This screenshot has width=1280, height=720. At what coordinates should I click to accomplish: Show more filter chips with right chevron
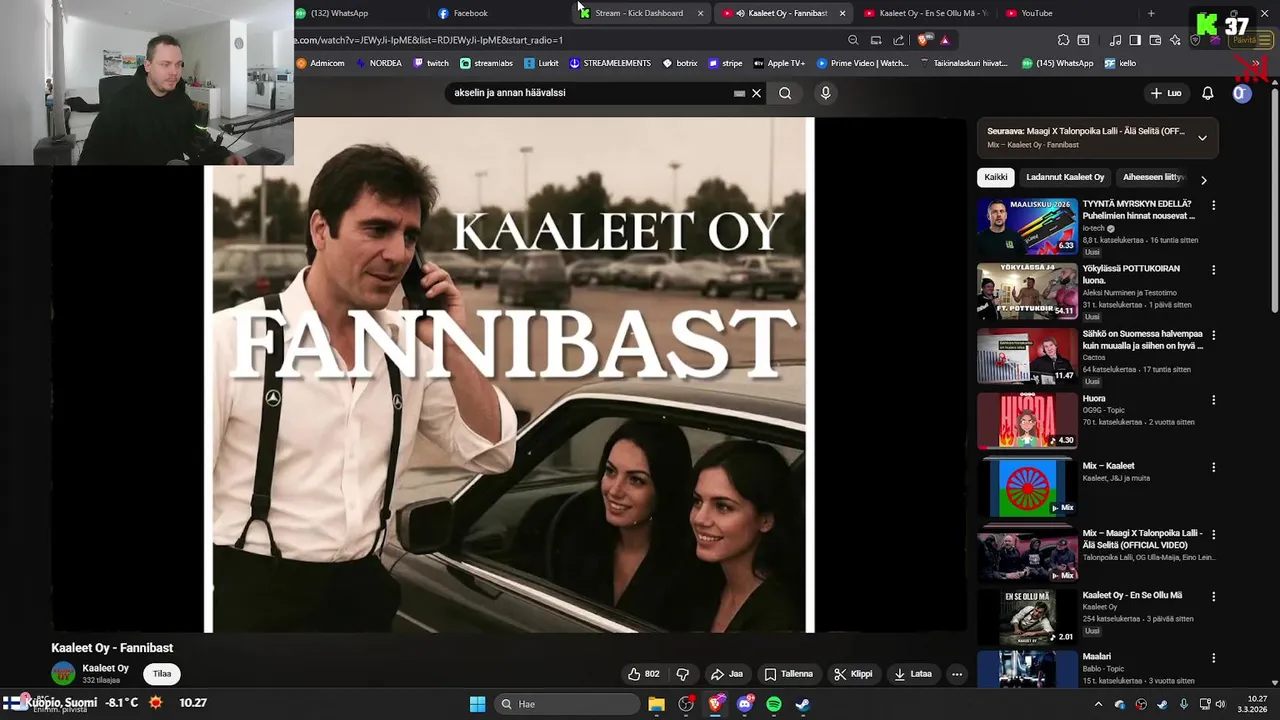pyautogui.click(x=1203, y=180)
